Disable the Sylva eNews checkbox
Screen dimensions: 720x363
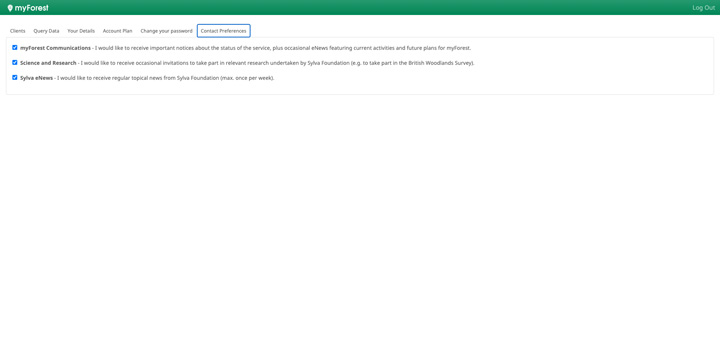pyautogui.click(x=15, y=78)
